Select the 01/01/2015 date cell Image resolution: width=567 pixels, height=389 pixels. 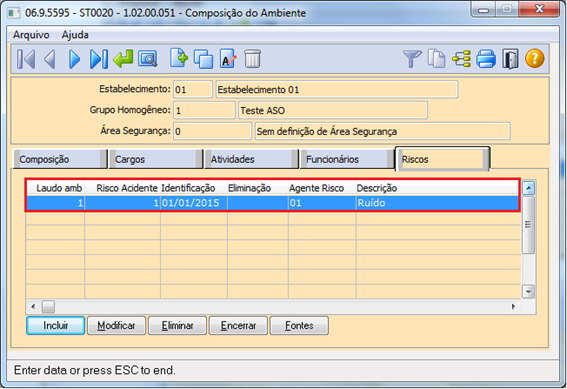tap(194, 203)
